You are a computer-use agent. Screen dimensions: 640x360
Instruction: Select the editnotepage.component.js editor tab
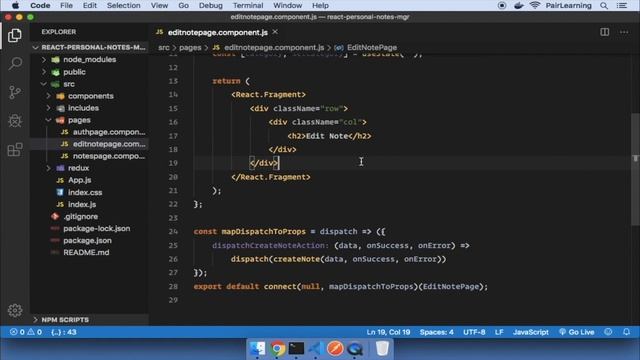coord(218,32)
